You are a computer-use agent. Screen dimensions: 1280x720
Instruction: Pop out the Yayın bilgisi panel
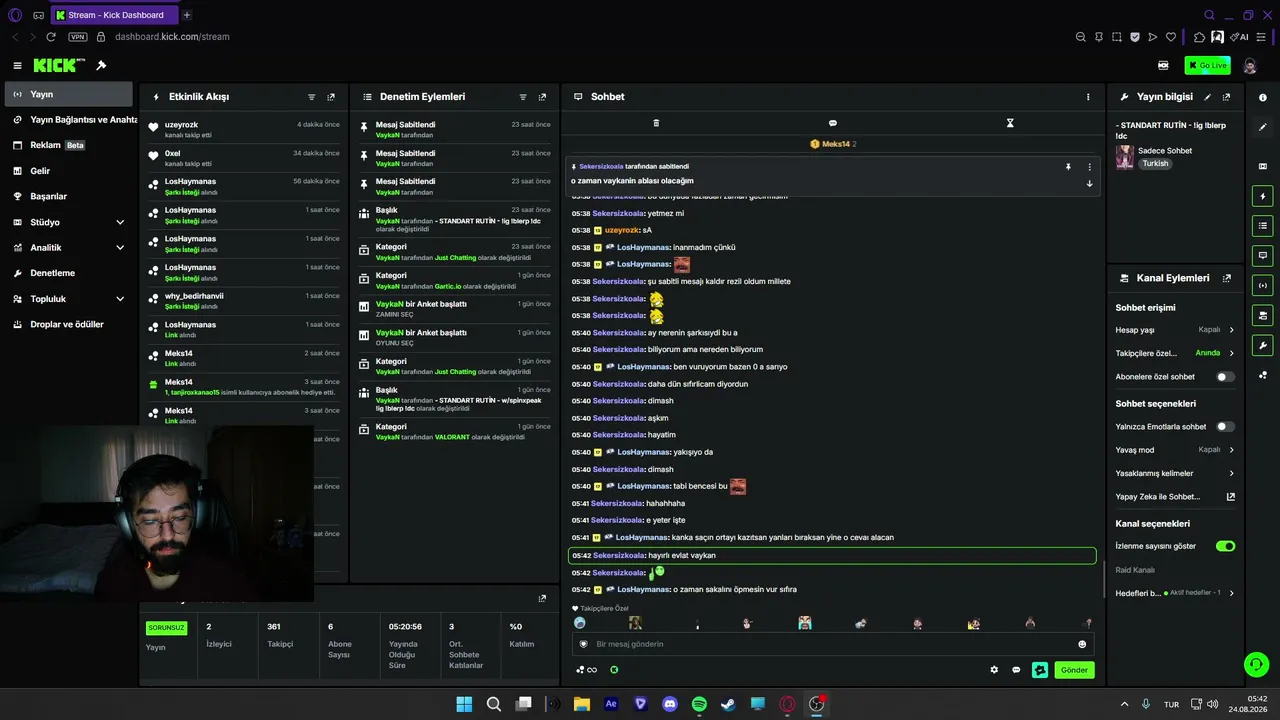pyautogui.click(x=1226, y=97)
